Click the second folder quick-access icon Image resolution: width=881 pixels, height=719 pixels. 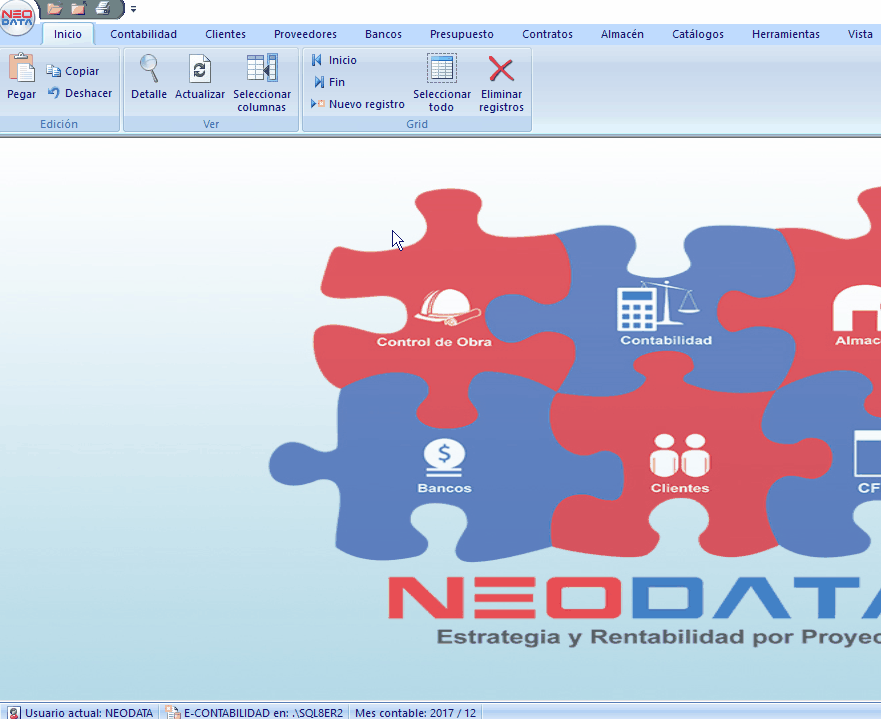[x=79, y=8]
